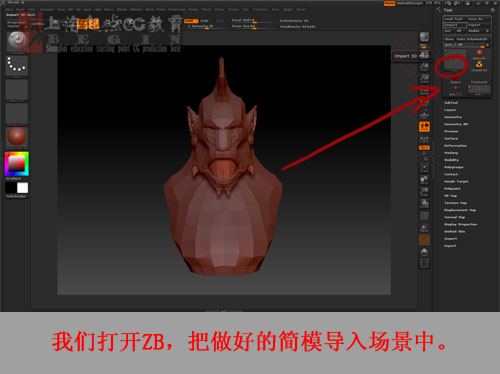The image size is (500, 374).
Task: Select the white color swatch
Action: [x=23, y=188]
